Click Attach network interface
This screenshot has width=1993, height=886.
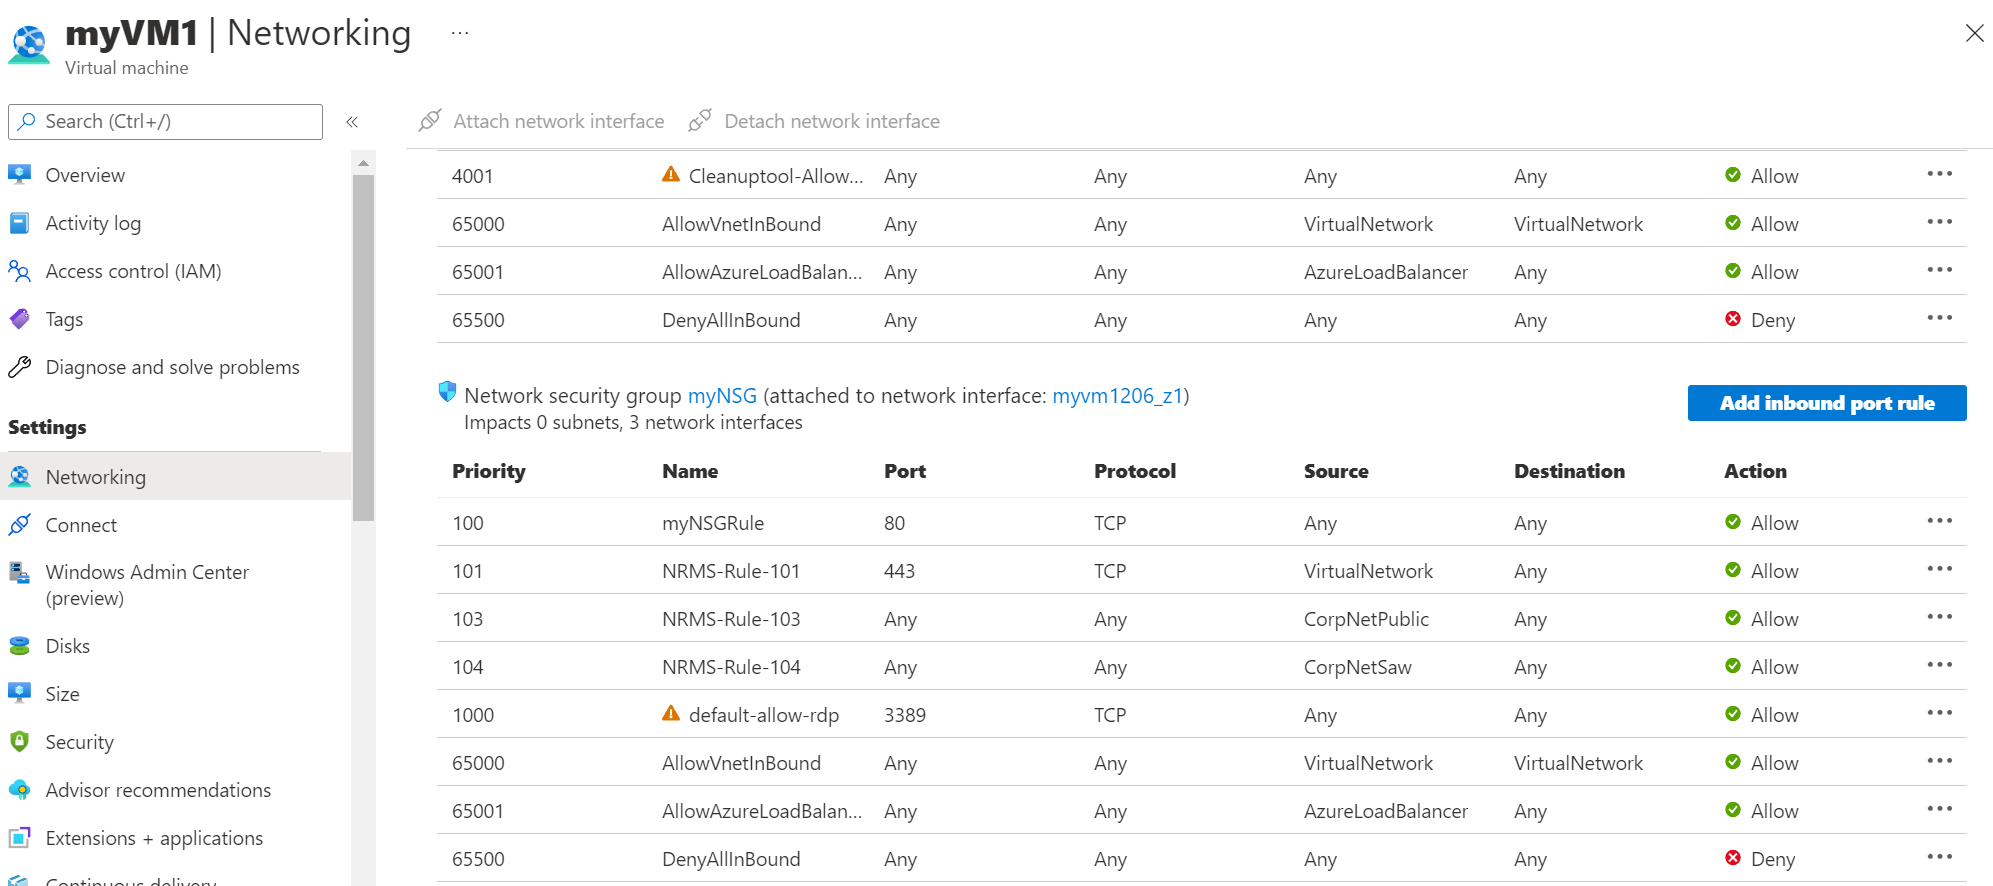click(542, 121)
